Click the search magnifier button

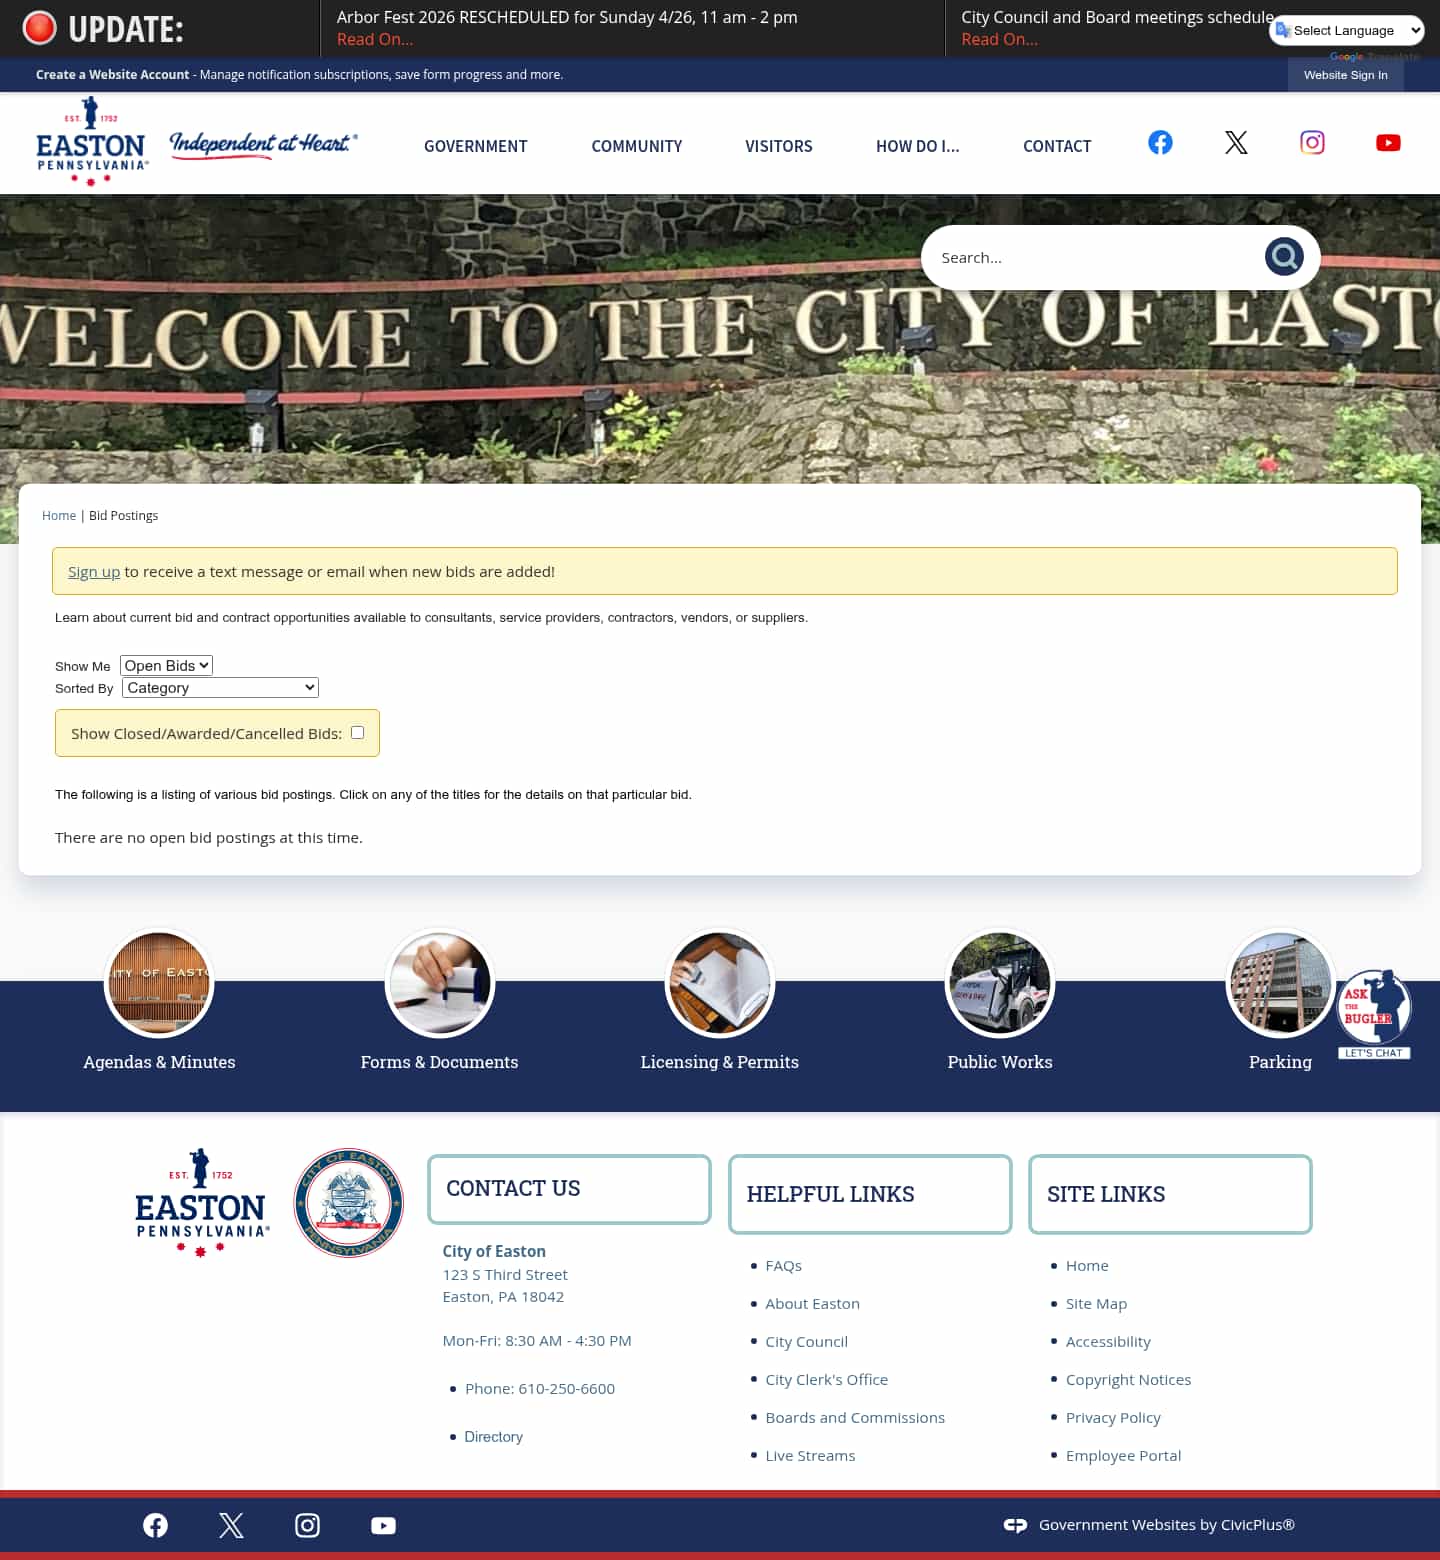click(1284, 256)
